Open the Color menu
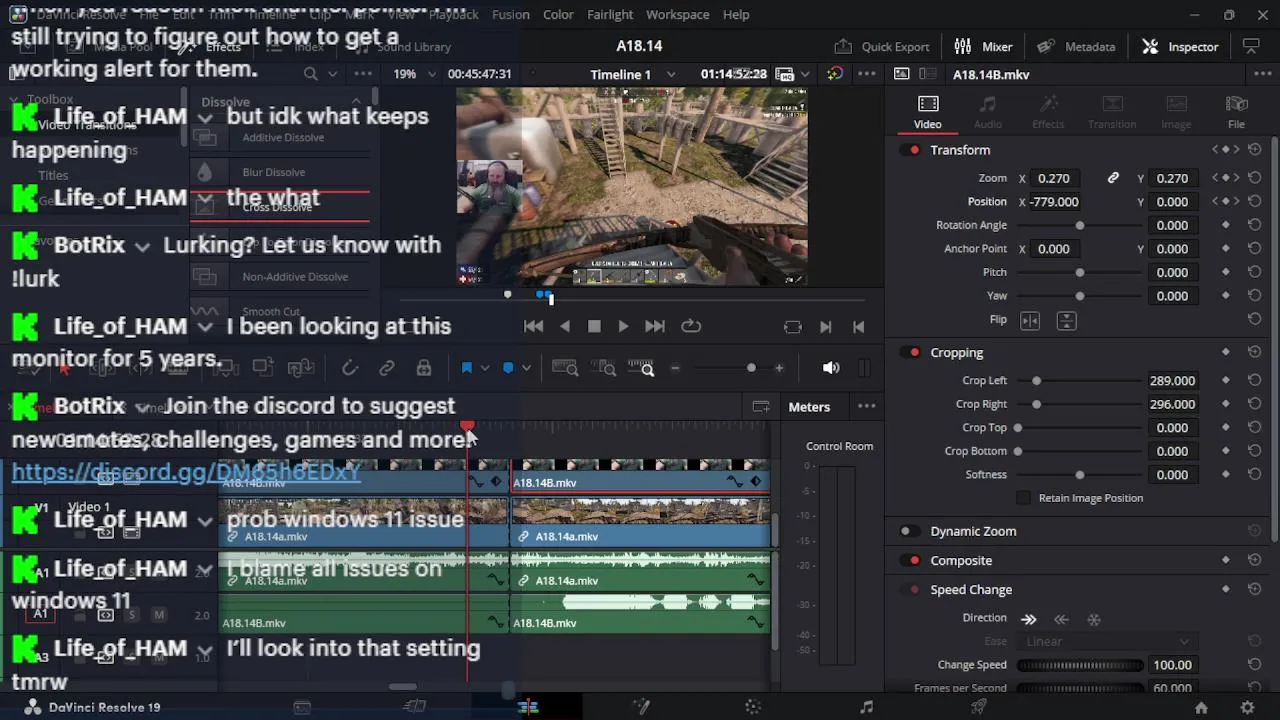This screenshot has width=1280, height=720. tap(558, 14)
